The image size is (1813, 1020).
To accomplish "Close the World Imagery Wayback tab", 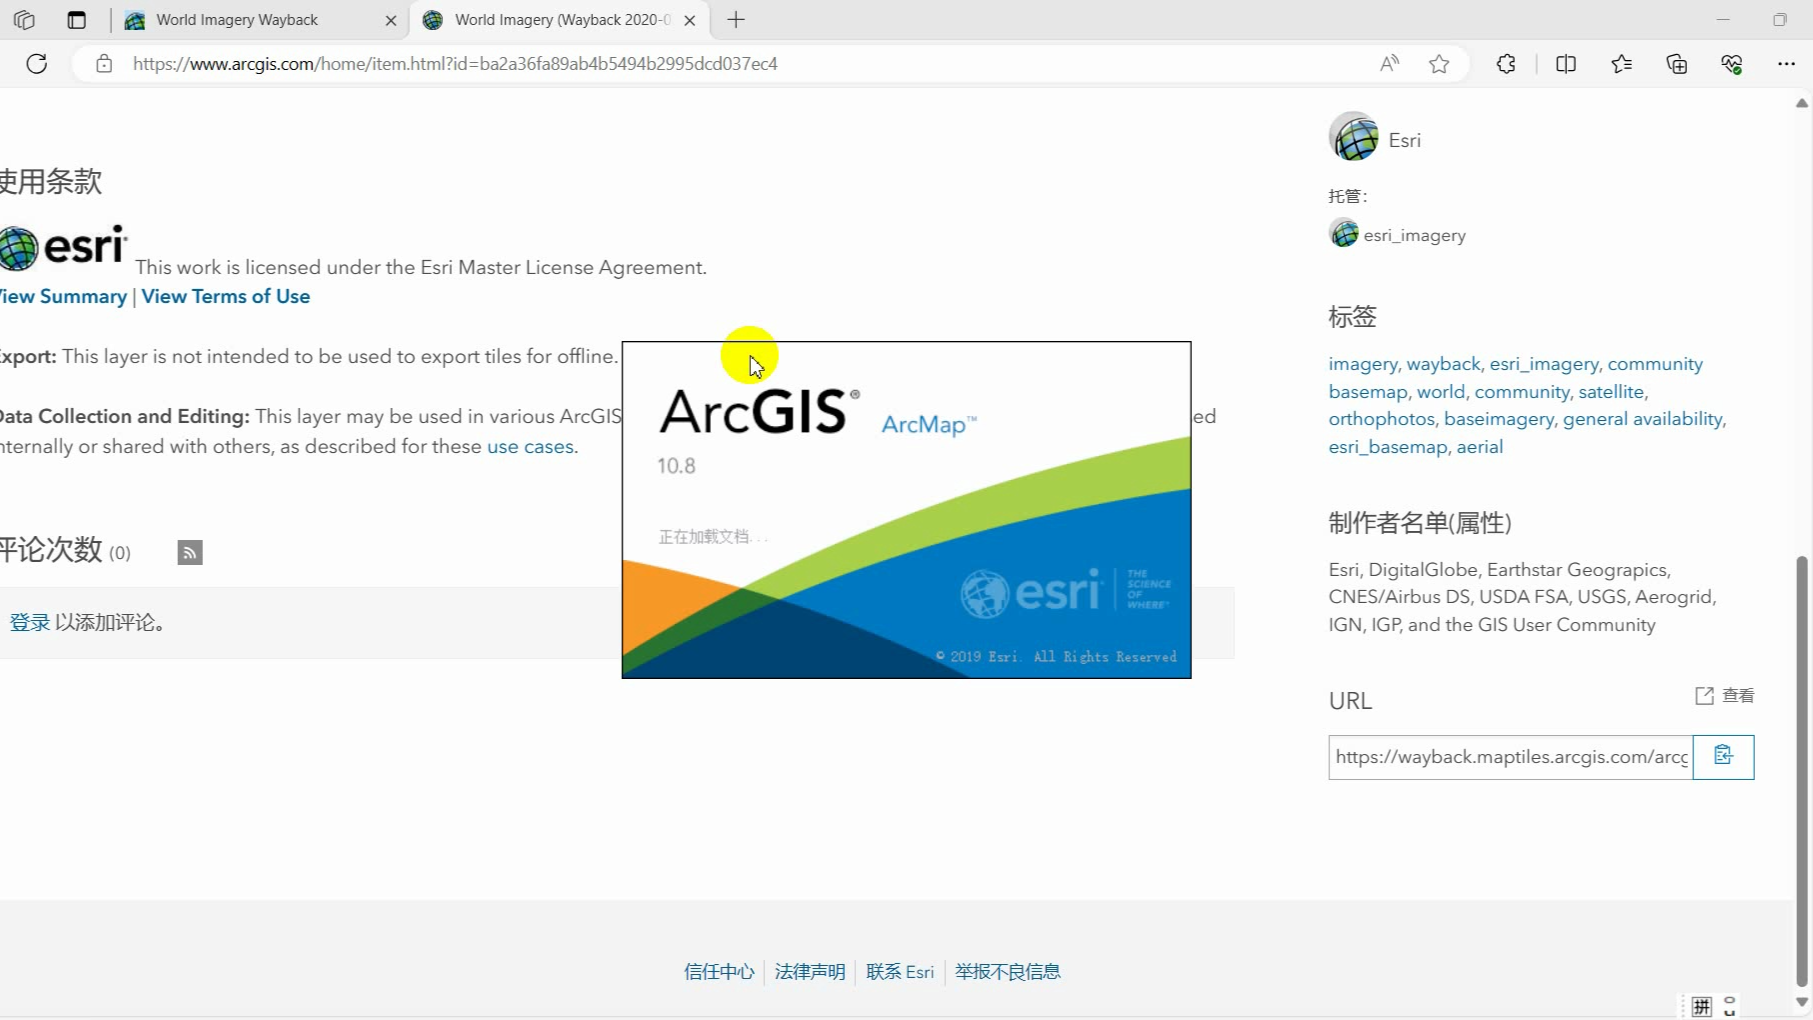I will pos(391,20).
